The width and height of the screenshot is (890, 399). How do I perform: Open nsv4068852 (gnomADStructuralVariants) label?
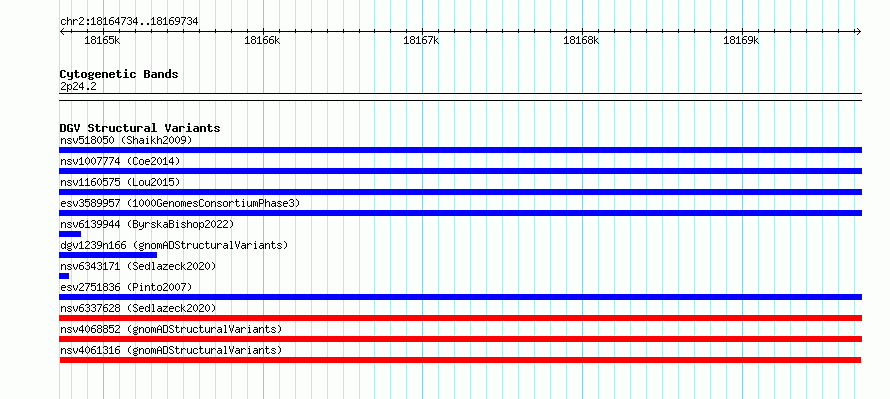tap(171, 329)
